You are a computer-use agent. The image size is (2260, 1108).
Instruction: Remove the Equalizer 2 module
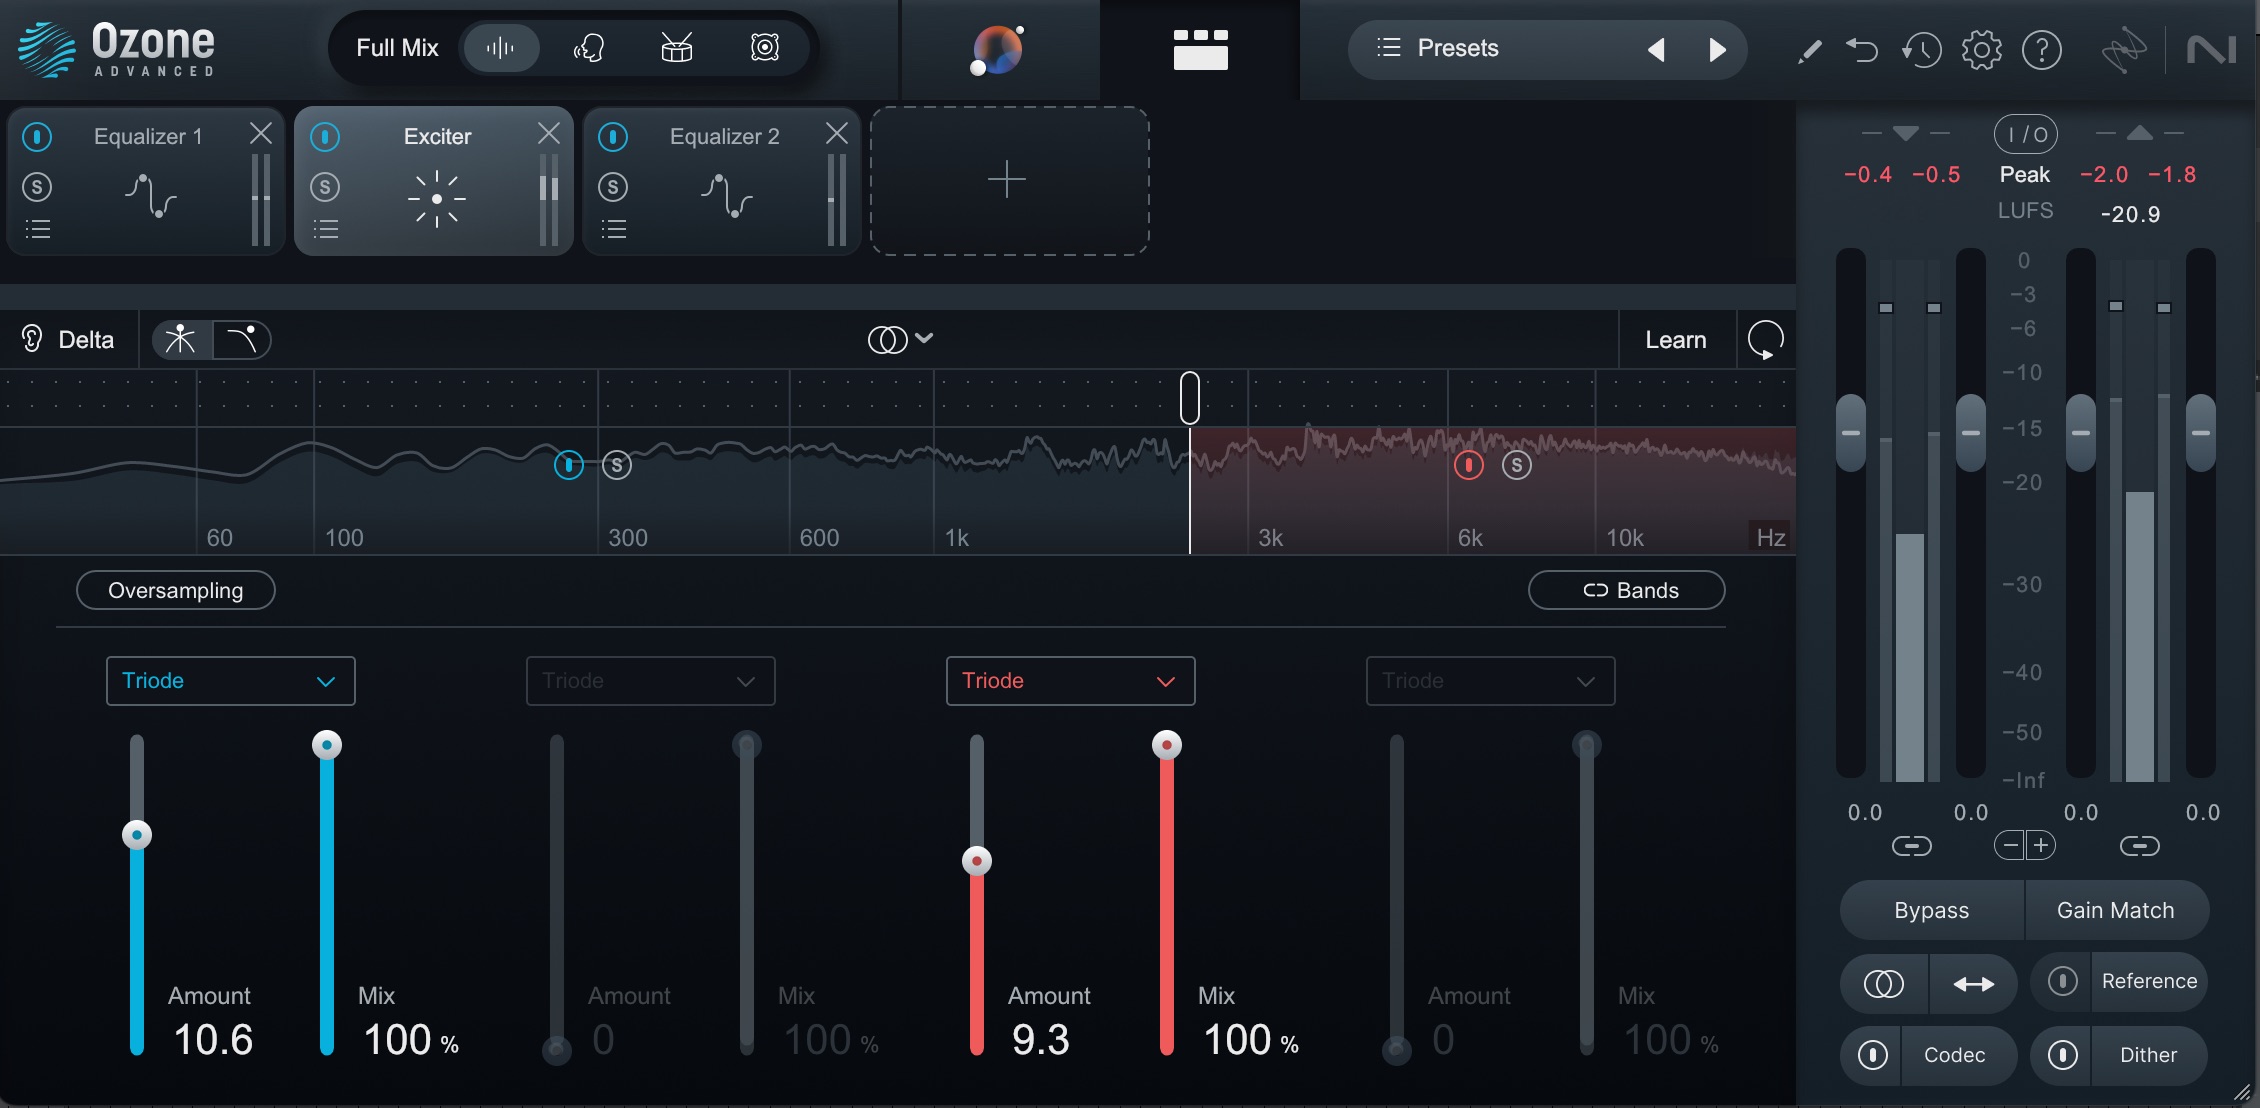pyautogui.click(x=837, y=133)
